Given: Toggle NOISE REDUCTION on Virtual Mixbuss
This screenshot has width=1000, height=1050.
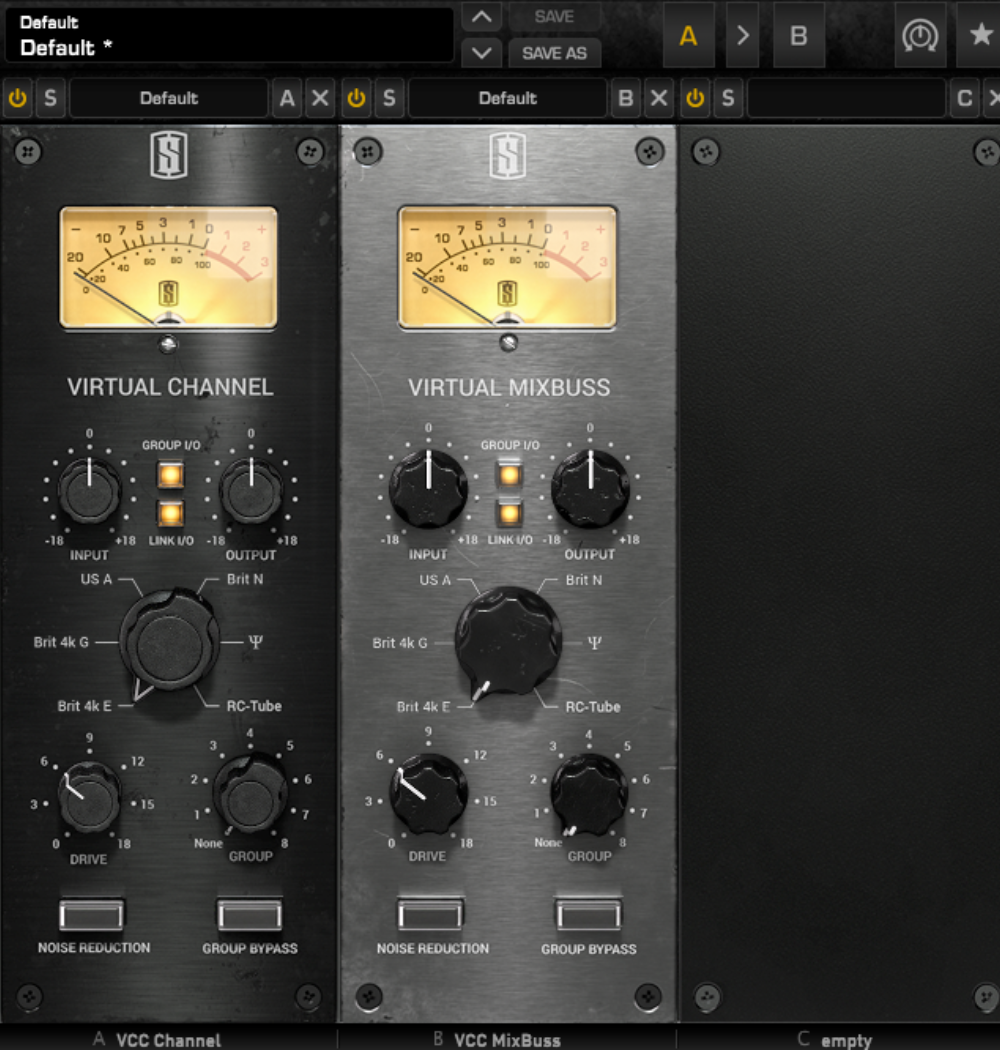Looking at the screenshot, I should 431,915.
